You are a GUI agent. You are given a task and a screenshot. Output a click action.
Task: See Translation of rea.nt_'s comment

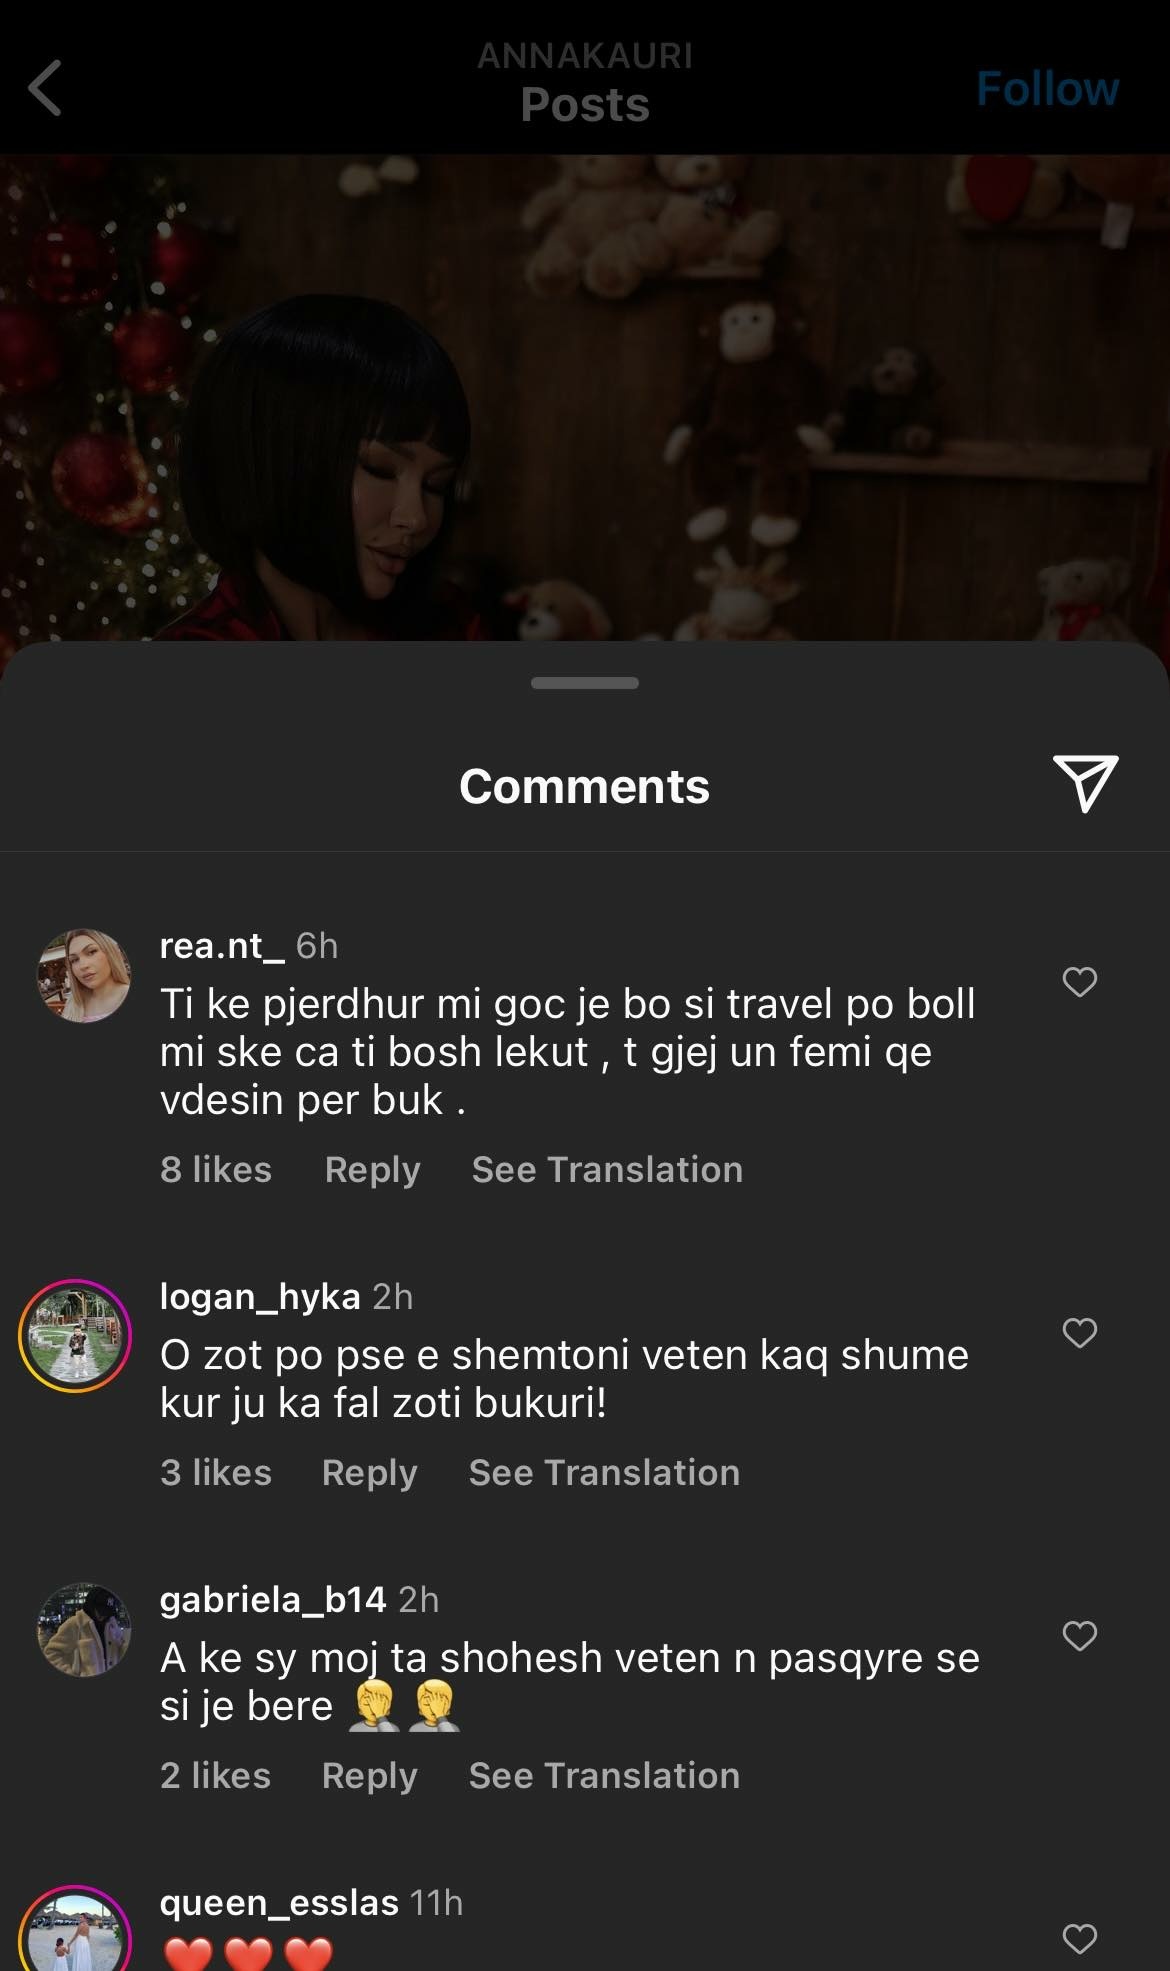point(607,1169)
